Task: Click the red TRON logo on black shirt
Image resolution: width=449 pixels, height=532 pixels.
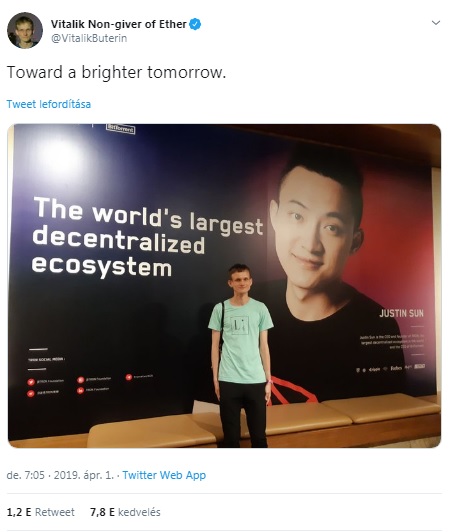Action: 292,391
